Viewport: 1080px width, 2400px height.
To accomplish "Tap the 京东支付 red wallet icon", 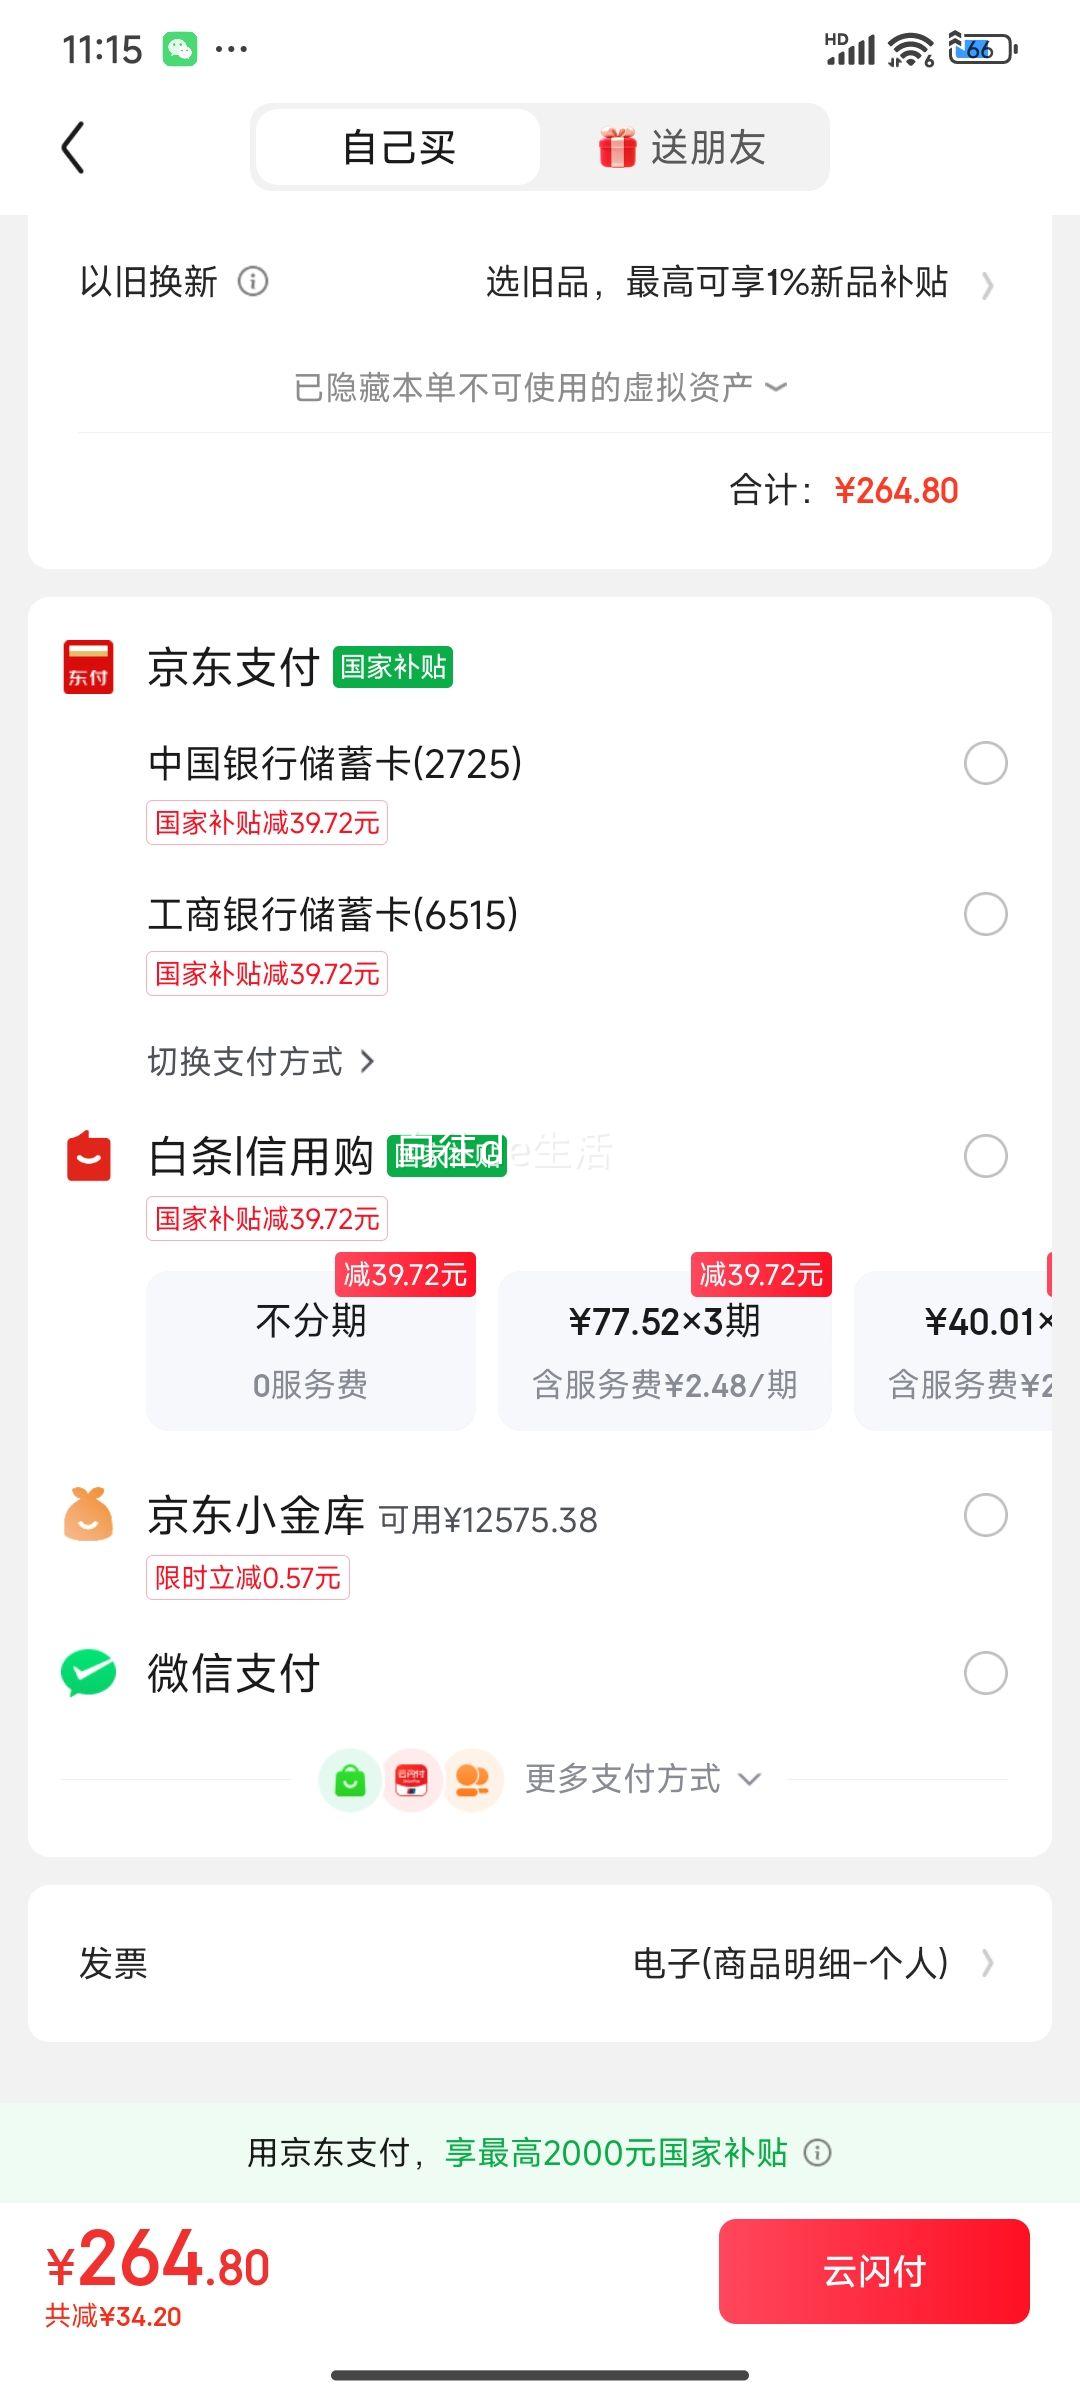I will 88,667.
